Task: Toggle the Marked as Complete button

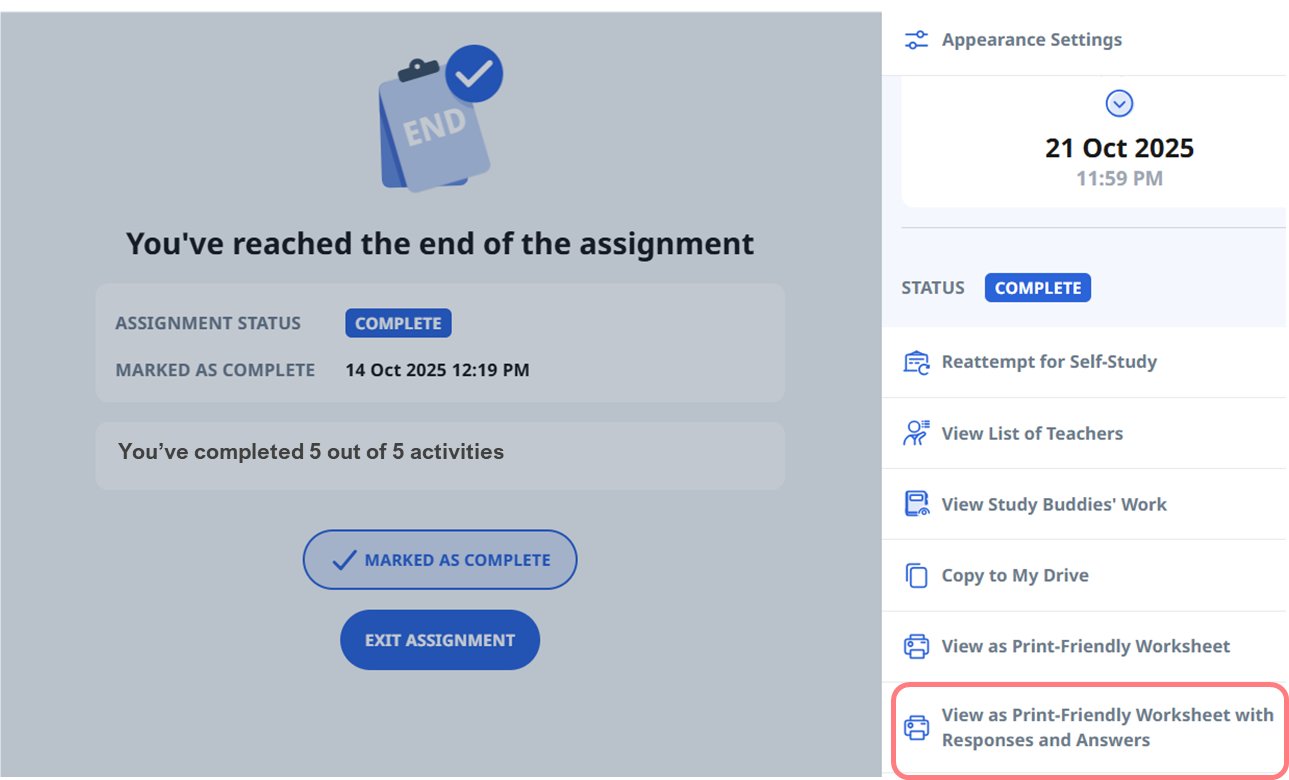Action: pyautogui.click(x=440, y=560)
